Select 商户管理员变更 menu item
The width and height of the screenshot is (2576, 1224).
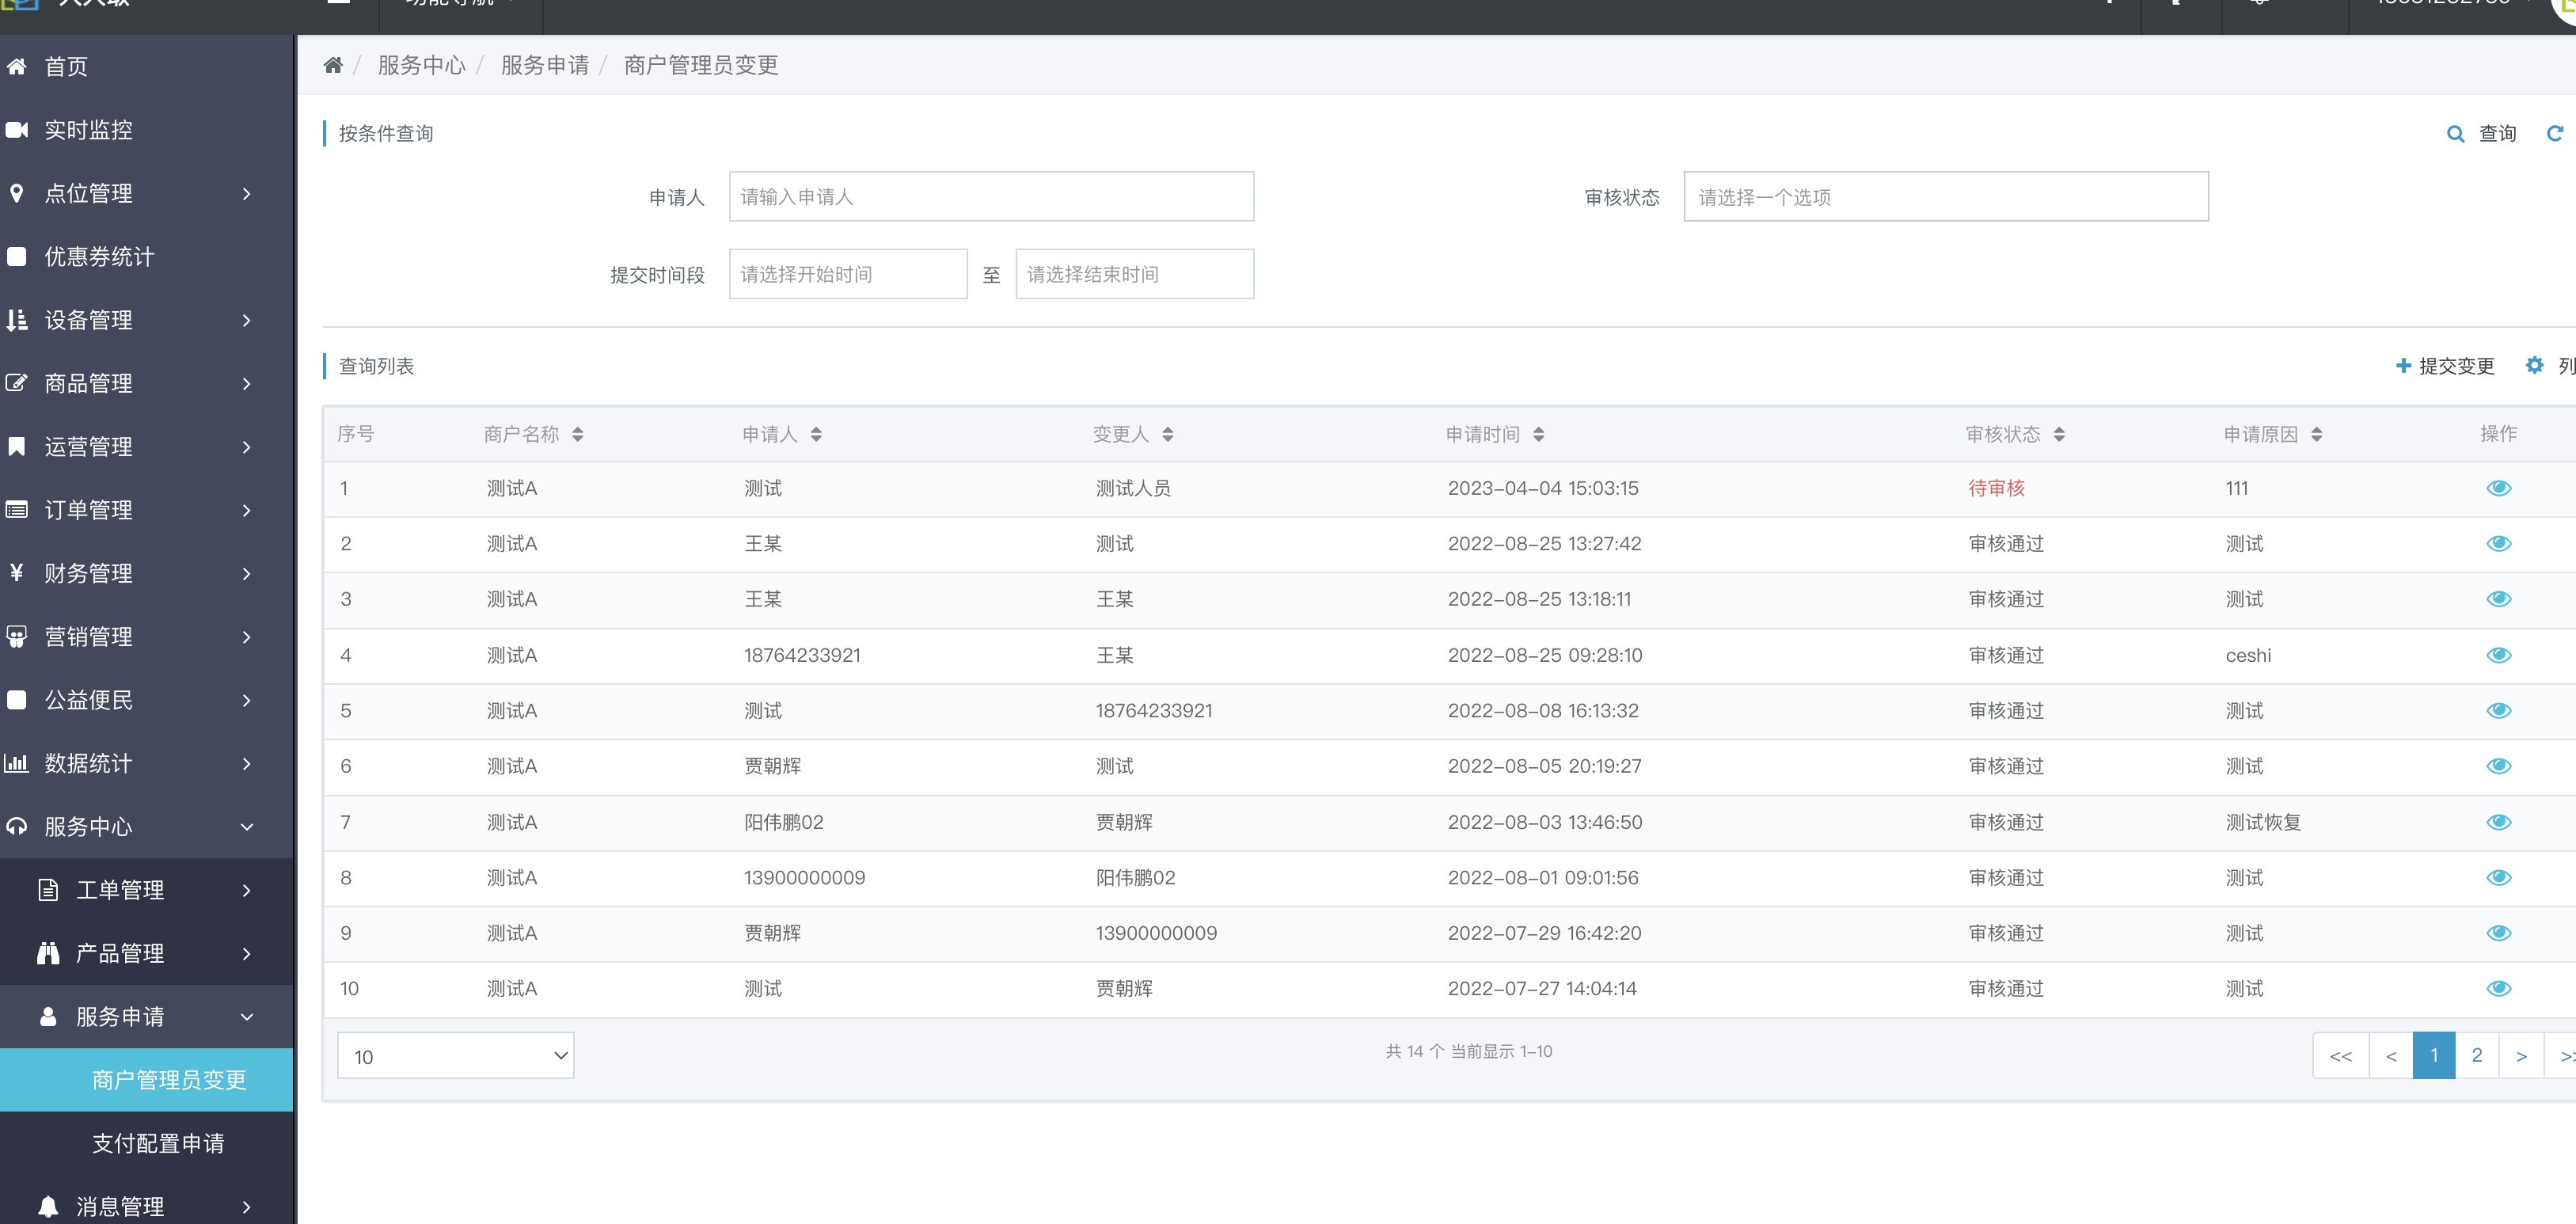click(146, 1080)
